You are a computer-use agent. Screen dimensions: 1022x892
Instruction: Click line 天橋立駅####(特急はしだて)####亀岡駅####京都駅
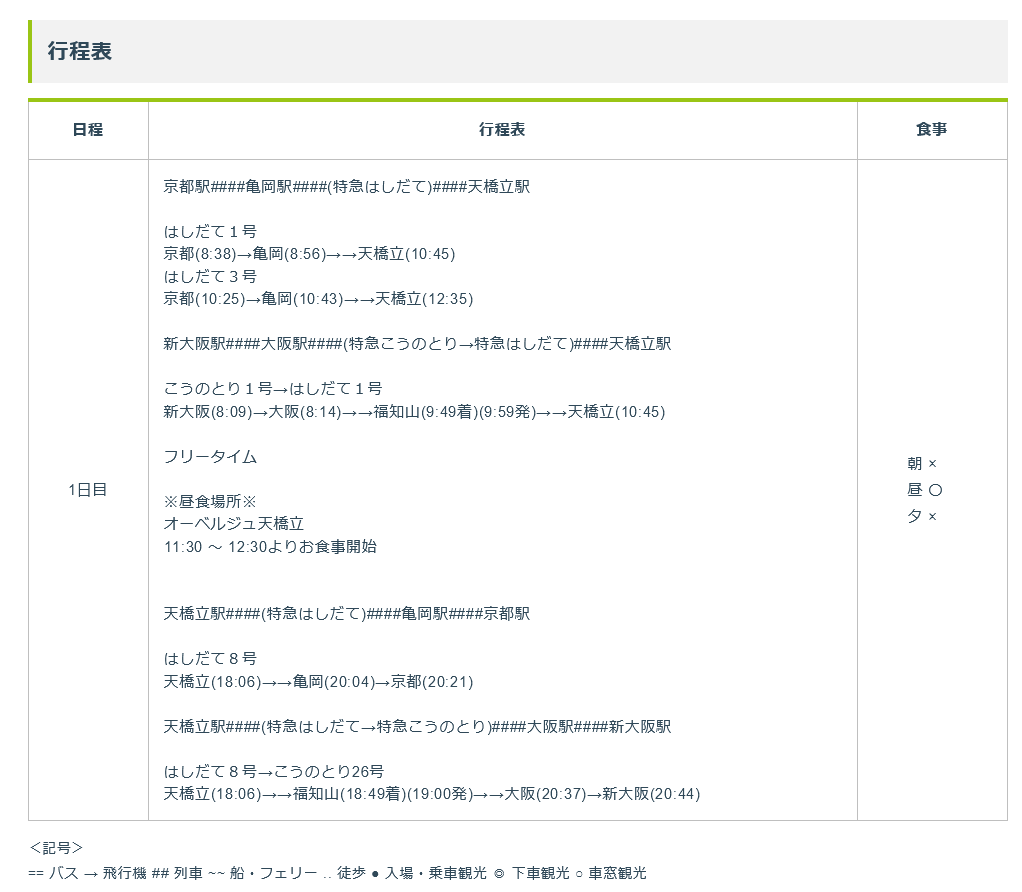tap(346, 614)
